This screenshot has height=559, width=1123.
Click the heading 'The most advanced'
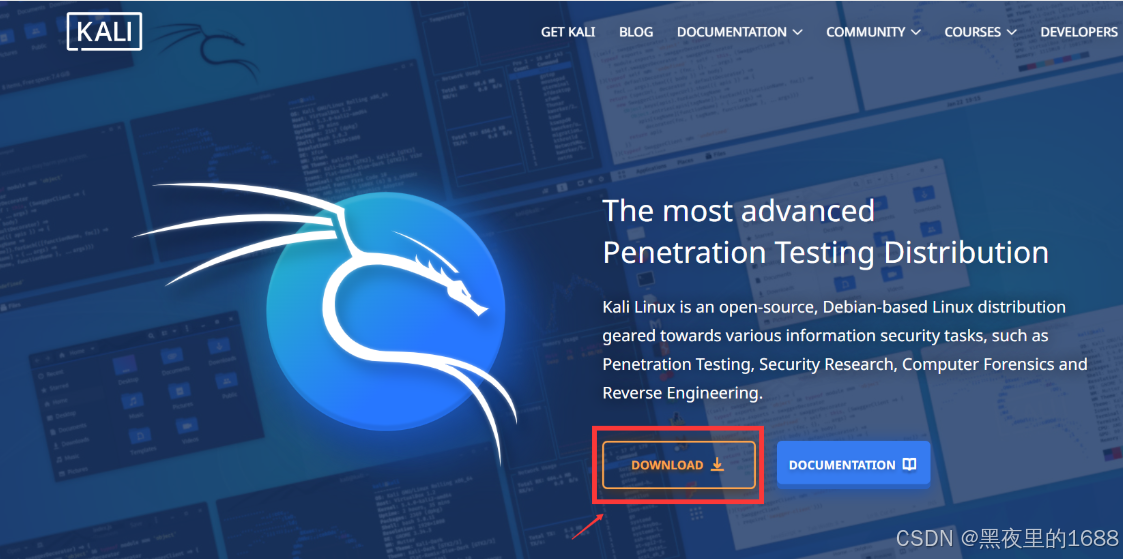point(738,211)
